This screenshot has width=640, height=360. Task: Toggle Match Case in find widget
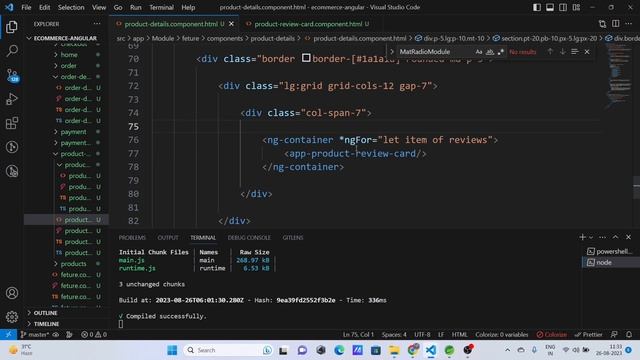479,52
